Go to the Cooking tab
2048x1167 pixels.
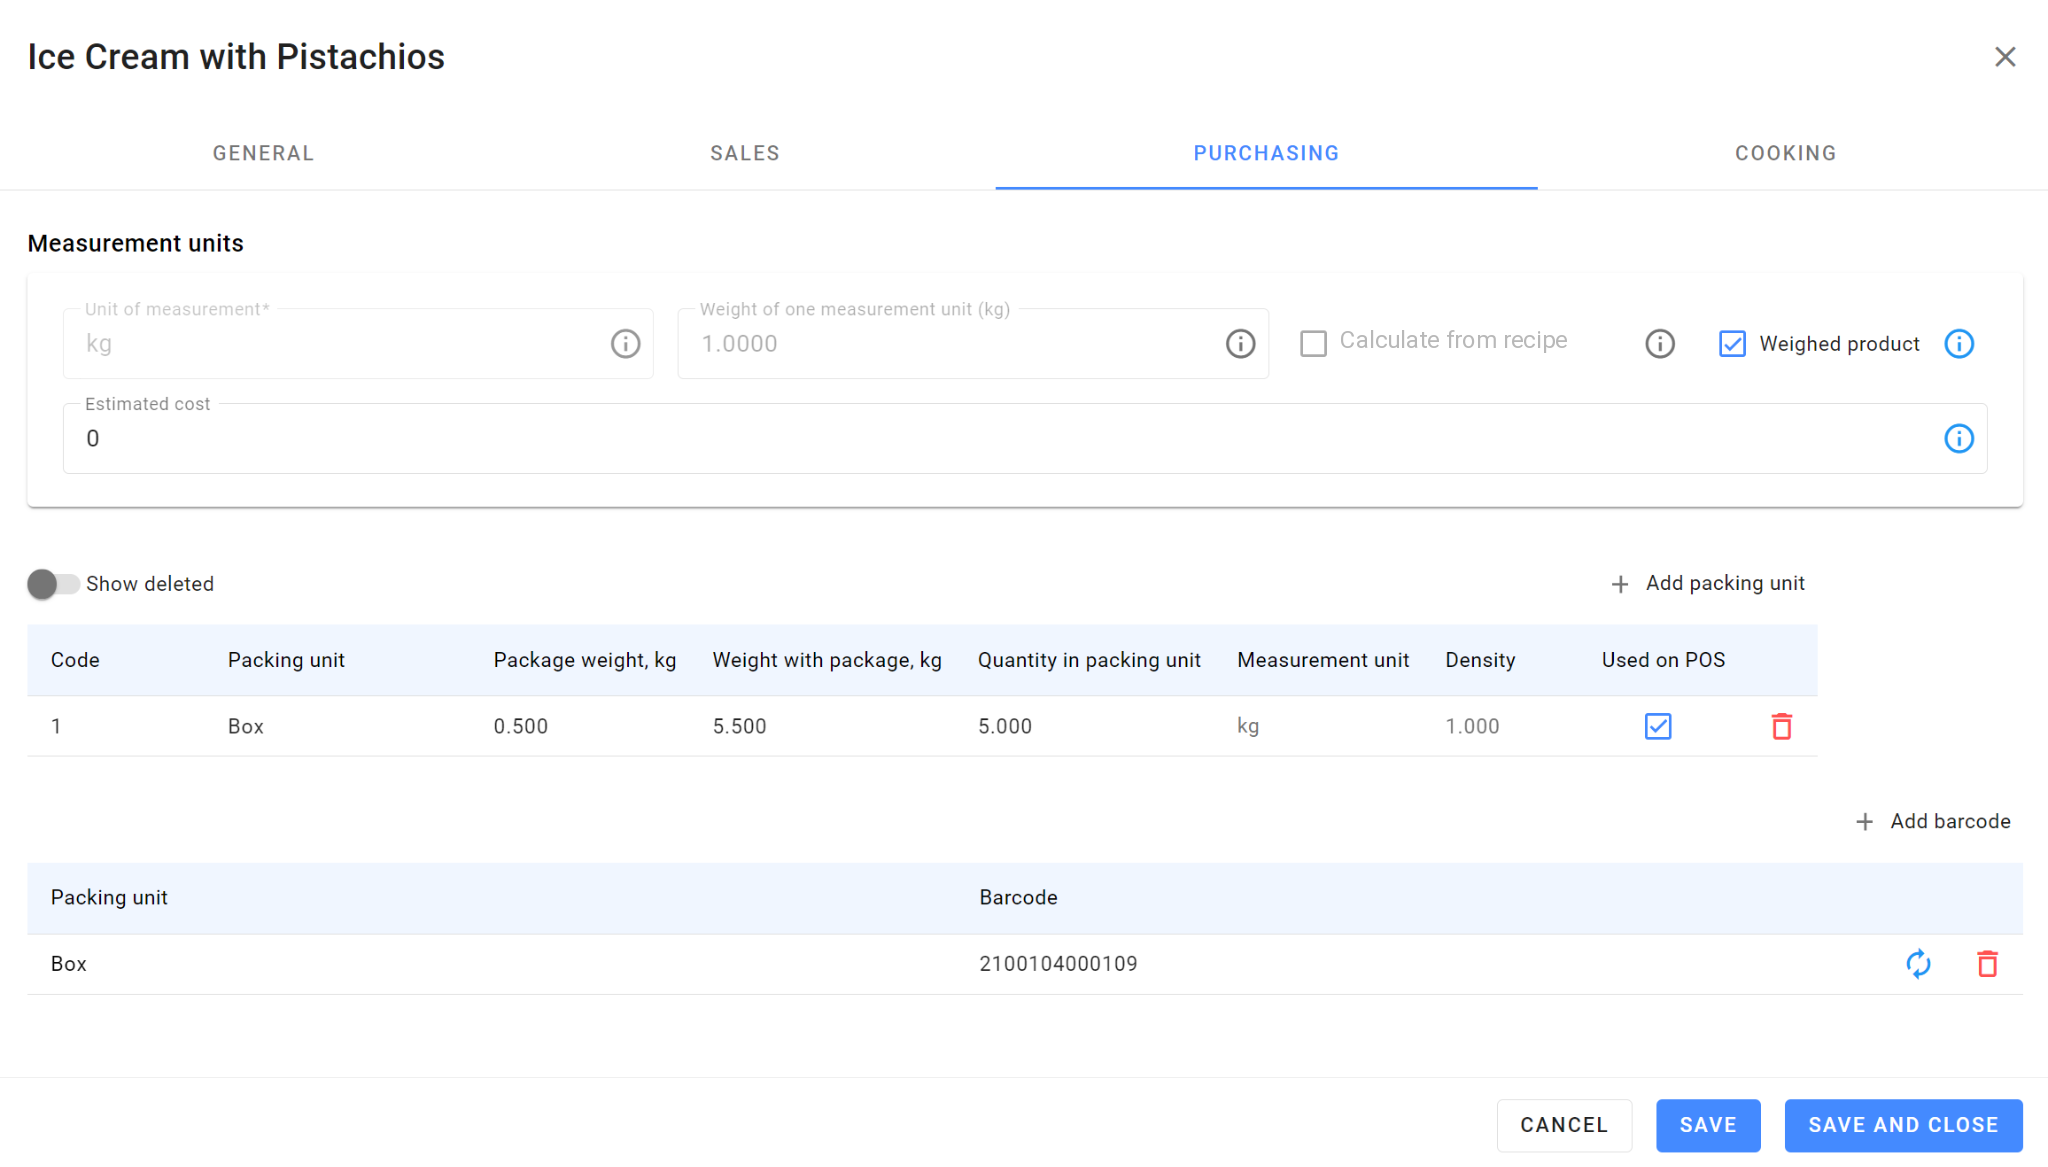[1786, 153]
